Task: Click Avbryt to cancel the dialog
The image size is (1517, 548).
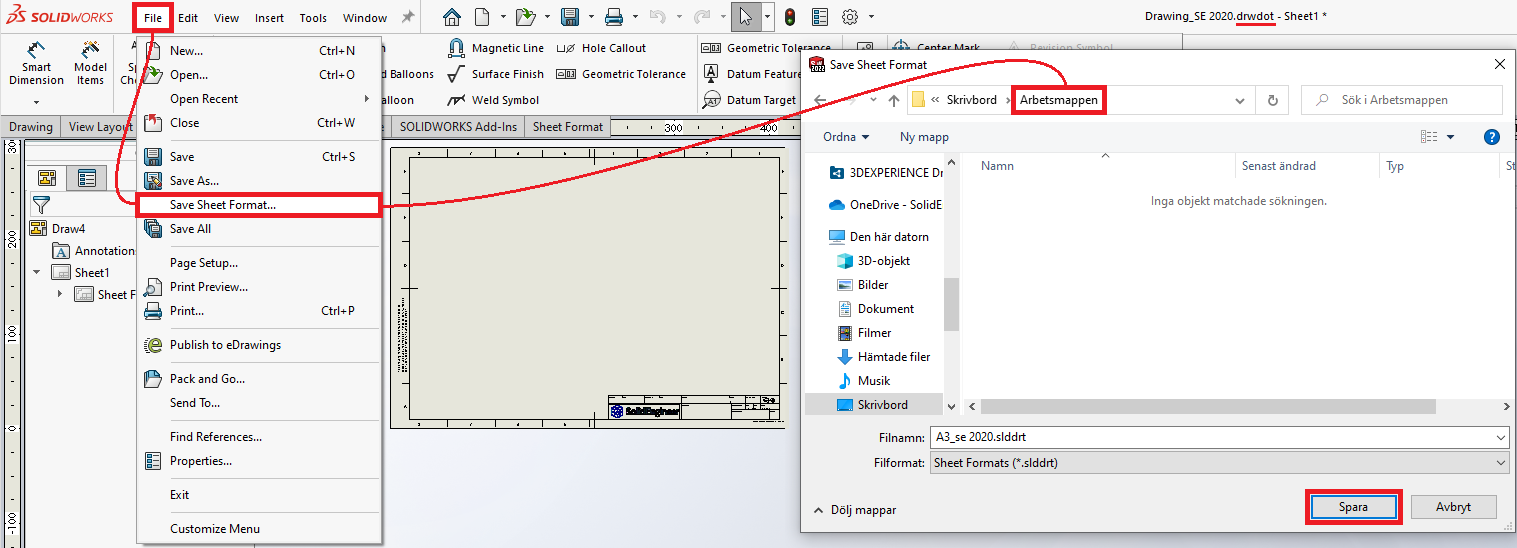Action: point(1453,507)
